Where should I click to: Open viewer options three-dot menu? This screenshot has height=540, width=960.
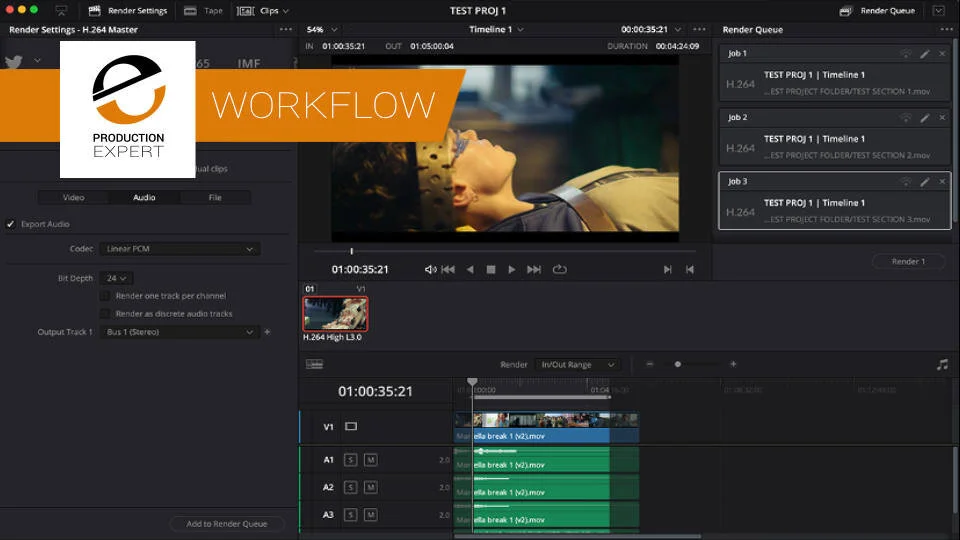point(699,29)
